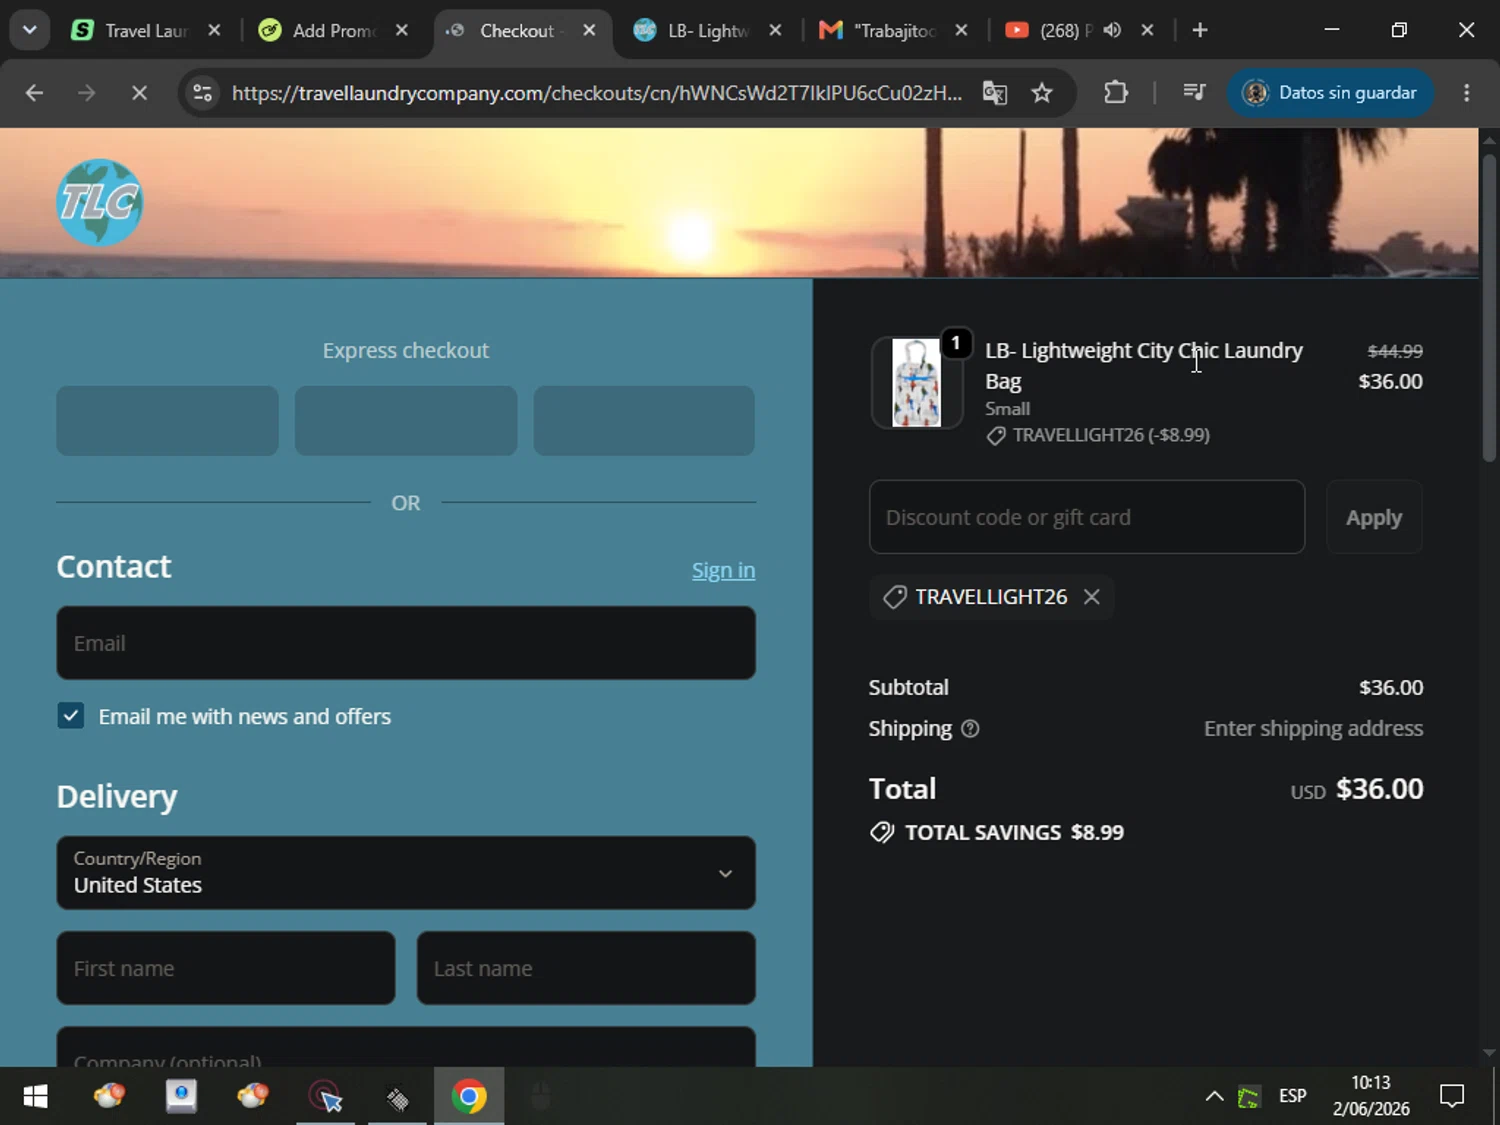
Task: Open the tab search dropdown
Action: coord(30,30)
